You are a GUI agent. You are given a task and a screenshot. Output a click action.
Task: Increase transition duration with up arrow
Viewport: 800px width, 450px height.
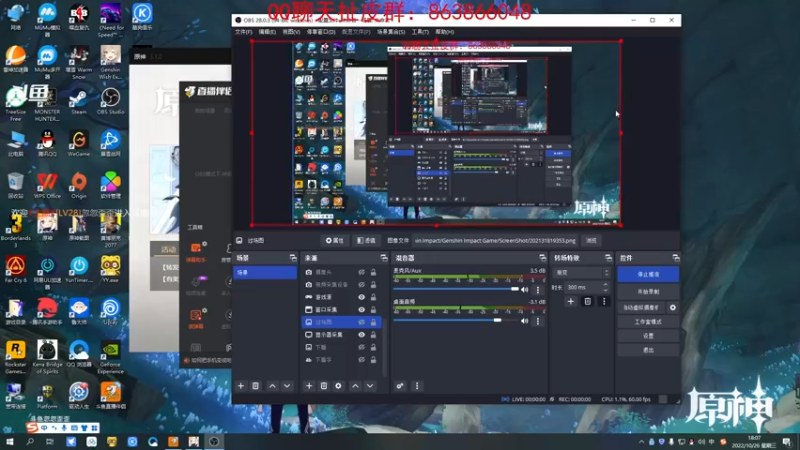tap(606, 285)
